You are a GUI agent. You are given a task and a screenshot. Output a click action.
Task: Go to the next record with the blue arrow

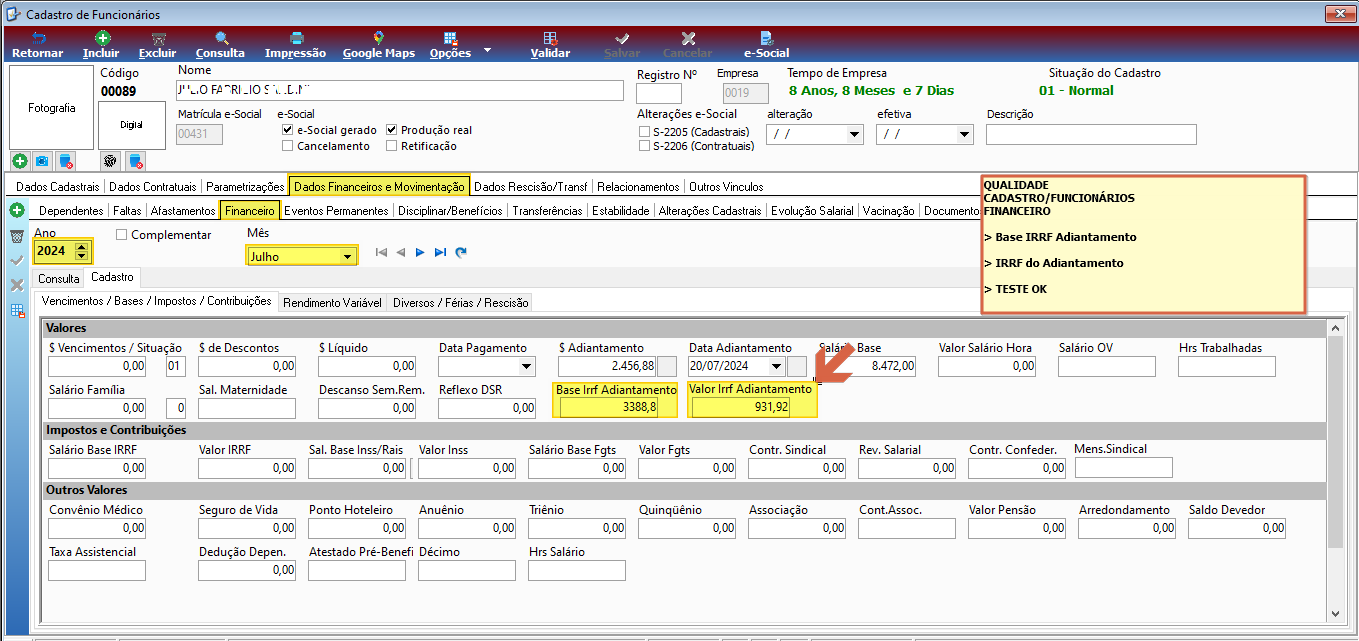[x=420, y=253]
